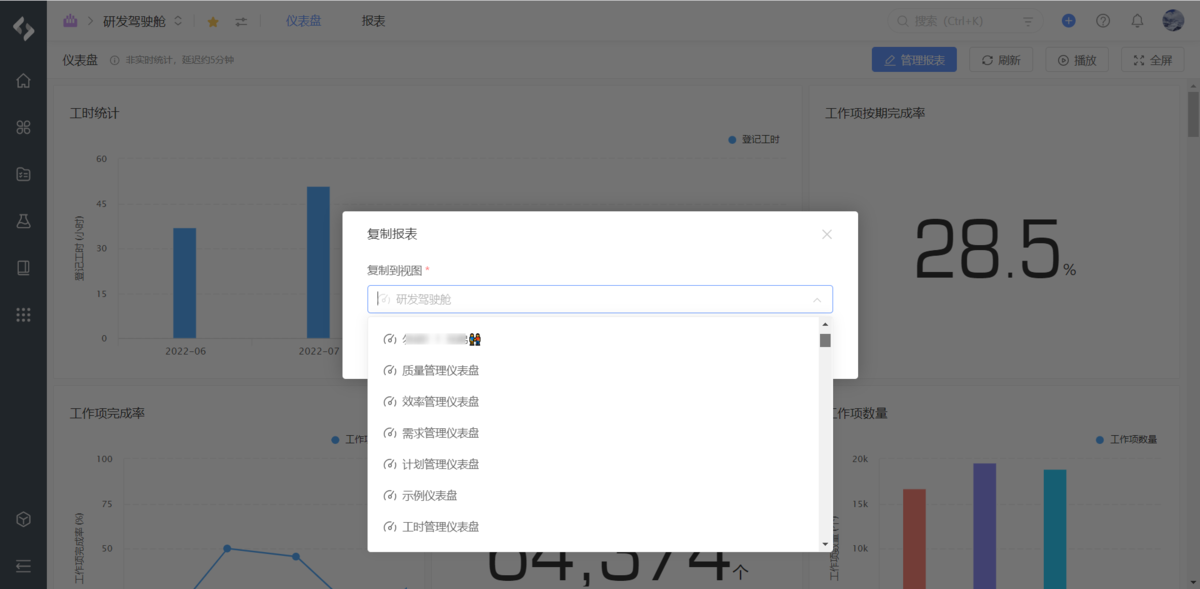Click the 全屏 button
The image size is (1200, 589).
pyautogui.click(x=1153, y=60)
